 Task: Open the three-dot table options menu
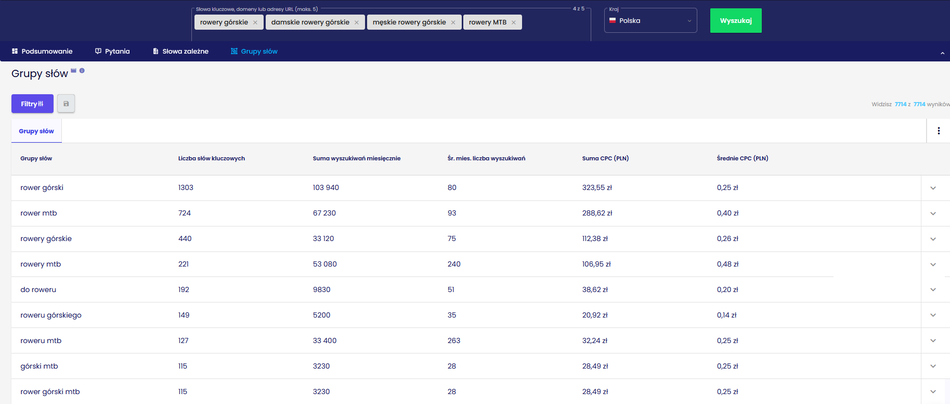click(x=938, y=131)
